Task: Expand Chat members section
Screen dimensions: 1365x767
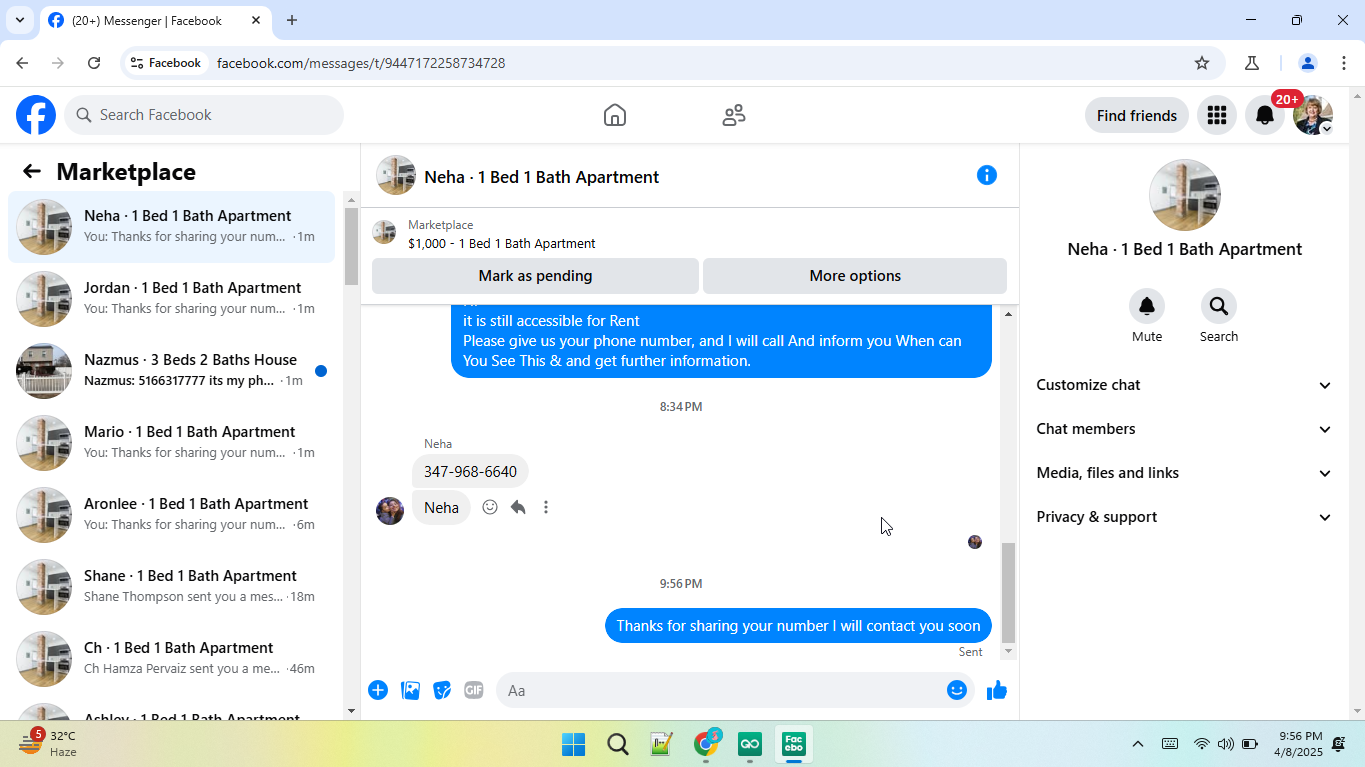Action: pos(1184,429)
